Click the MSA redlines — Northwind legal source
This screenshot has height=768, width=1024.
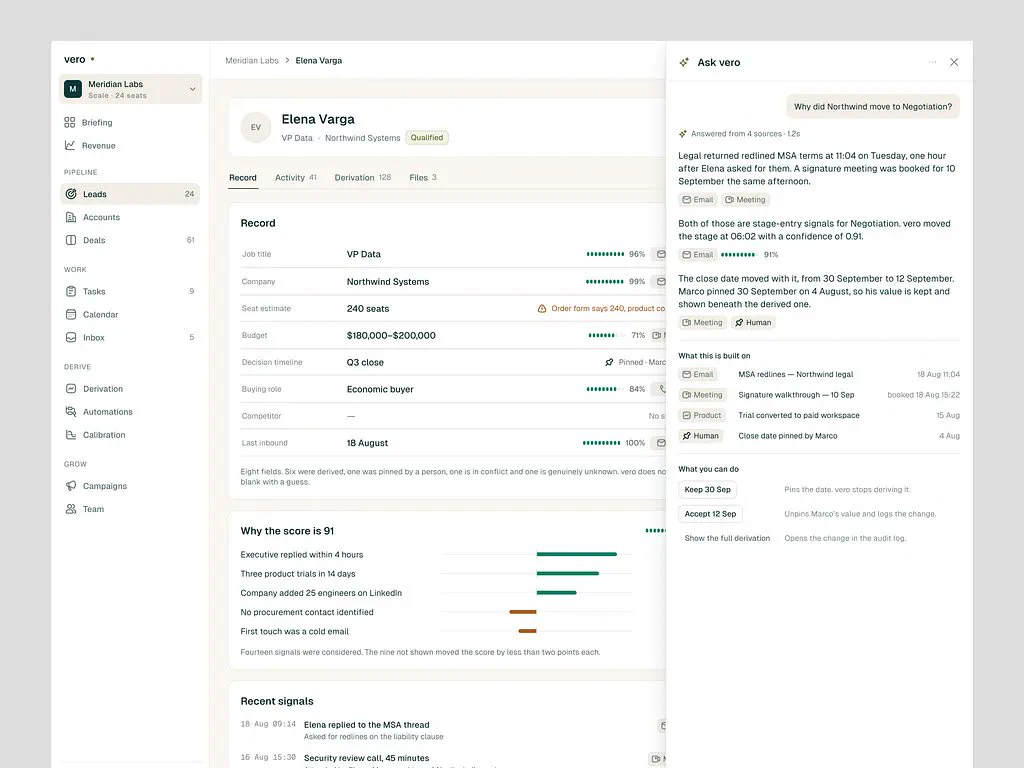[795, 374]
